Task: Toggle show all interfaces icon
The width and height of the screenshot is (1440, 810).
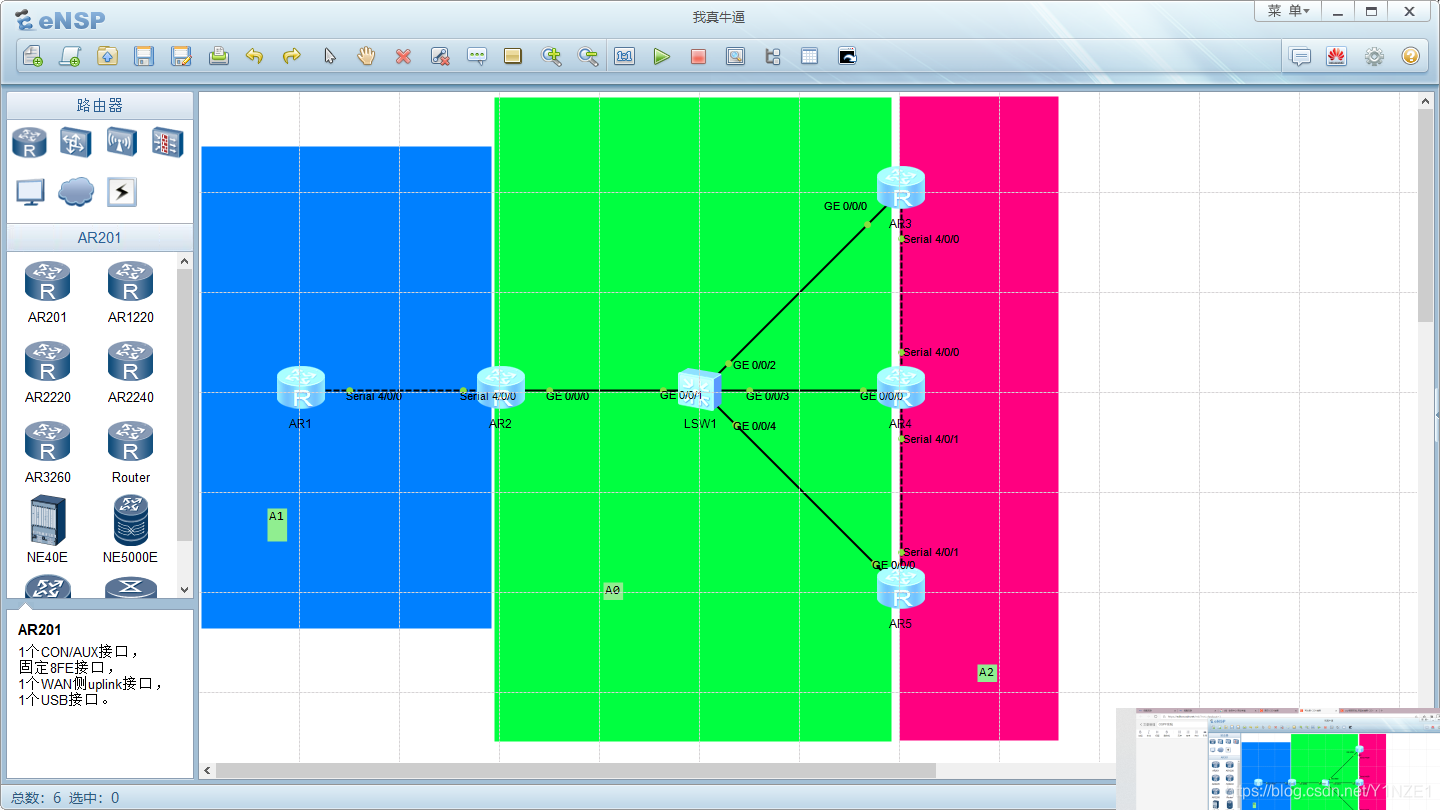Action: [x=772, y=56]
